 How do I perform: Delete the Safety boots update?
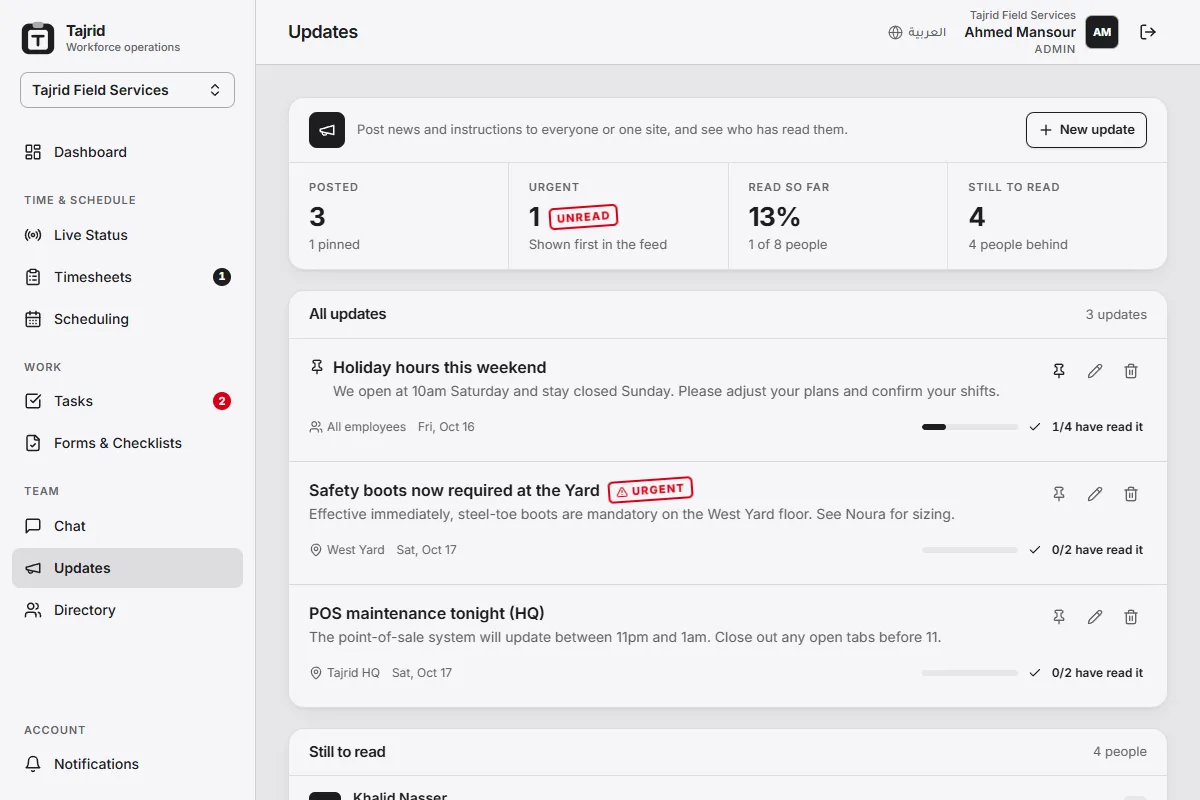click(x=1131, y=494)
